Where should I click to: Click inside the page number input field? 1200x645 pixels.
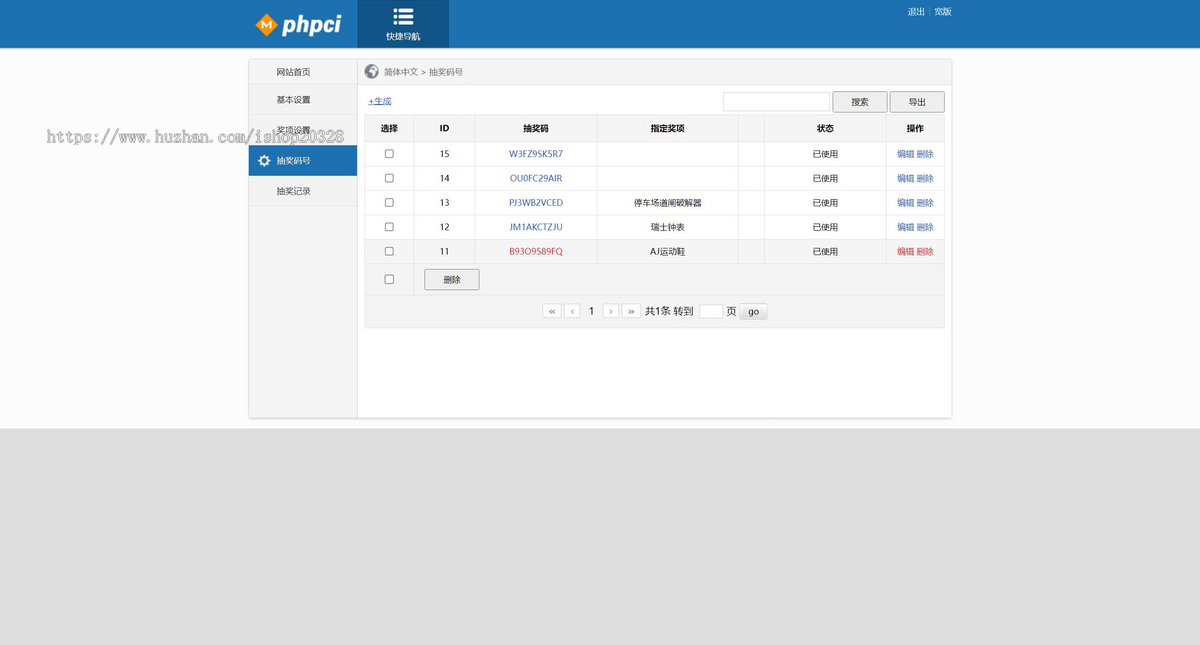711,311
